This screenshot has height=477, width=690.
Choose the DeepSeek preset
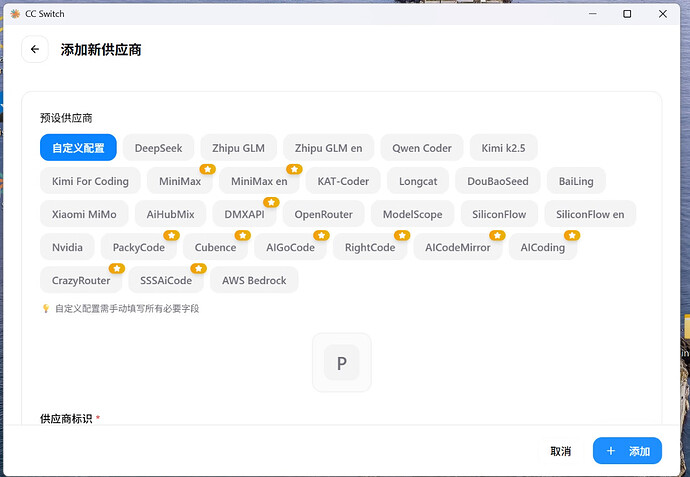pyautogui.click(x=158, y=148)
